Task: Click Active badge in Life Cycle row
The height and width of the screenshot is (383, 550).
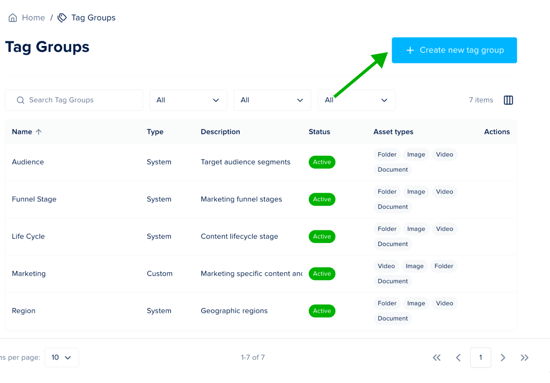Action: (x=322, y=236)
